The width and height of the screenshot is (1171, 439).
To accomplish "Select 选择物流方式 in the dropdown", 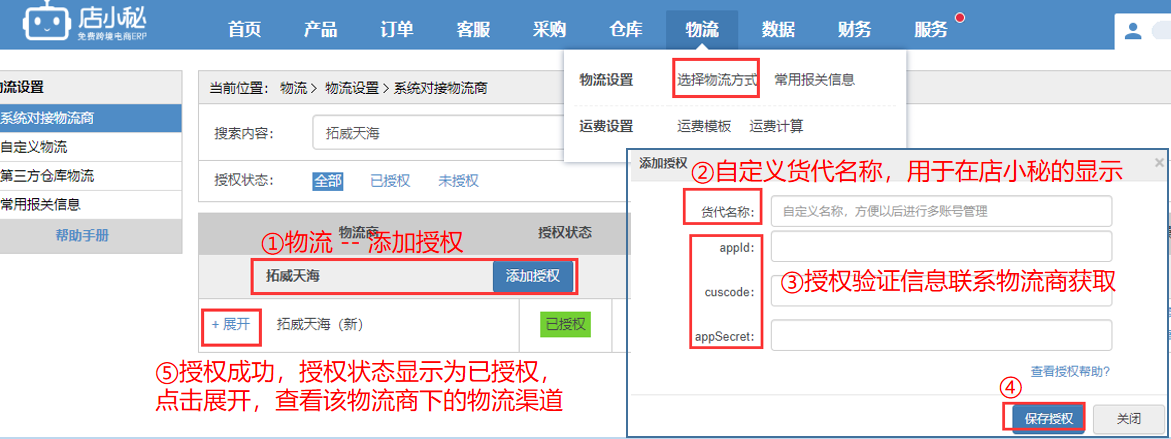I will coord(717,80).
